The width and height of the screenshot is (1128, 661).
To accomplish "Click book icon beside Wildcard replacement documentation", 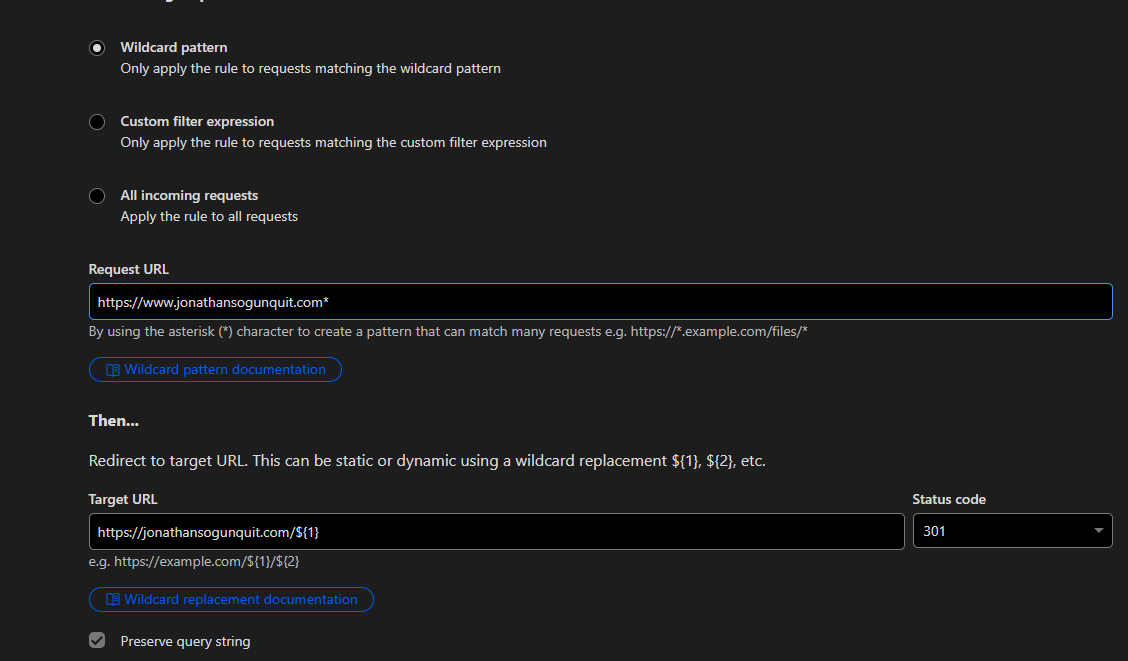I will 113,600.
